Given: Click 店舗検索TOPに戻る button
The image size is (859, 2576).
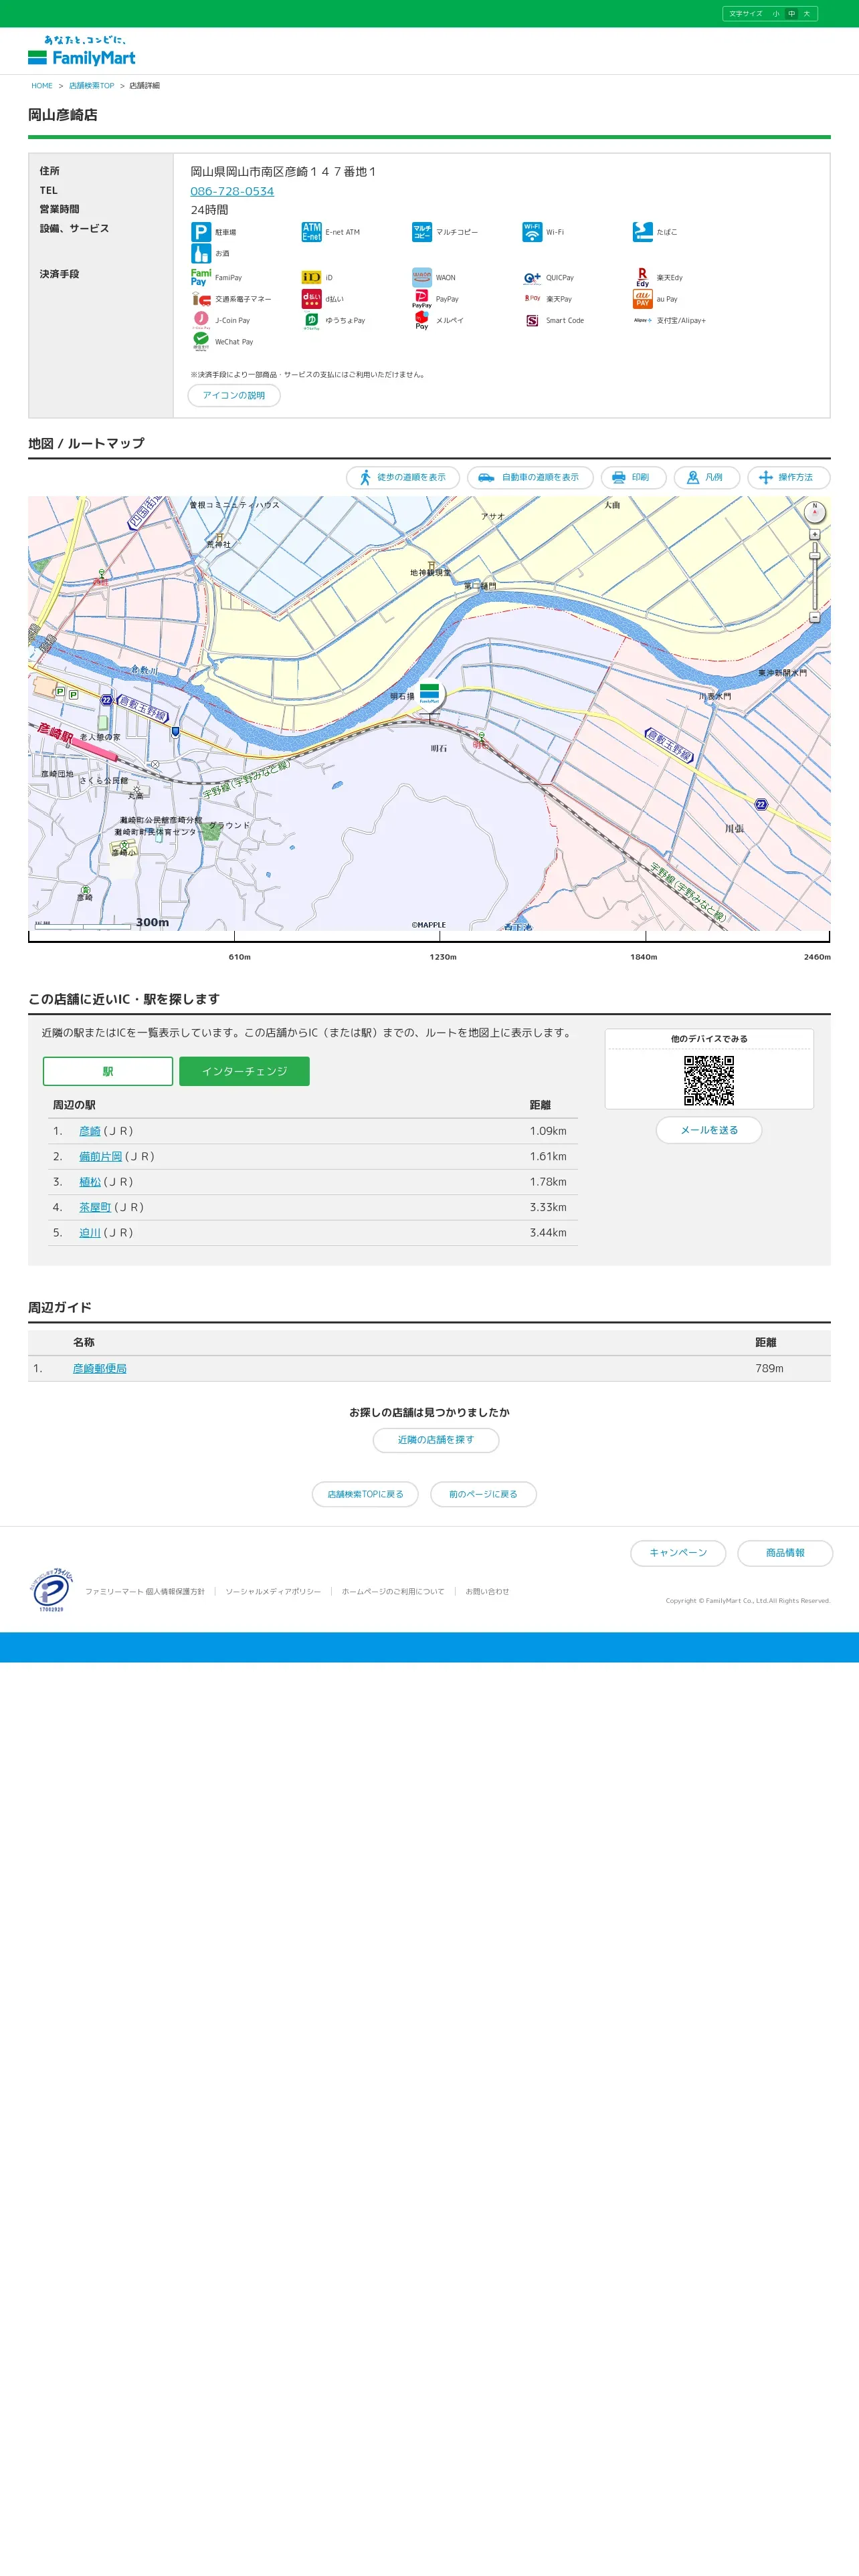Looking at the screenshot, I should coord(365,1494).
